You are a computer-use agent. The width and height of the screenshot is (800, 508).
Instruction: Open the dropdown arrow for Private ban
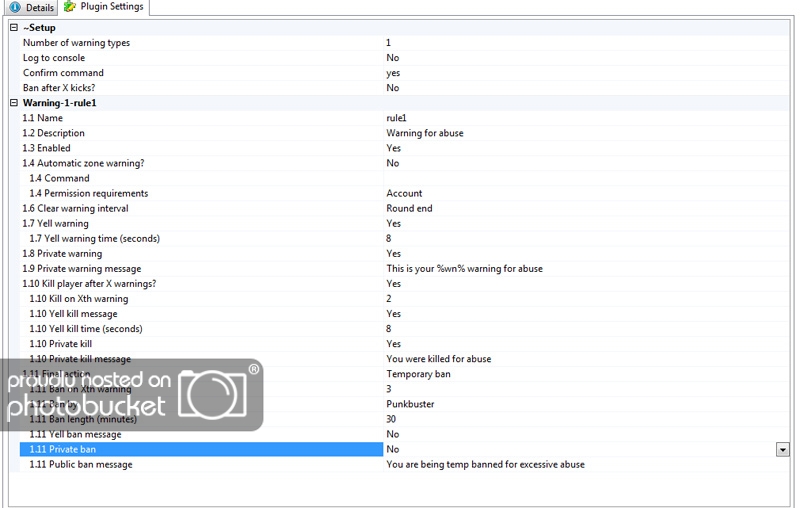point(782,450)
